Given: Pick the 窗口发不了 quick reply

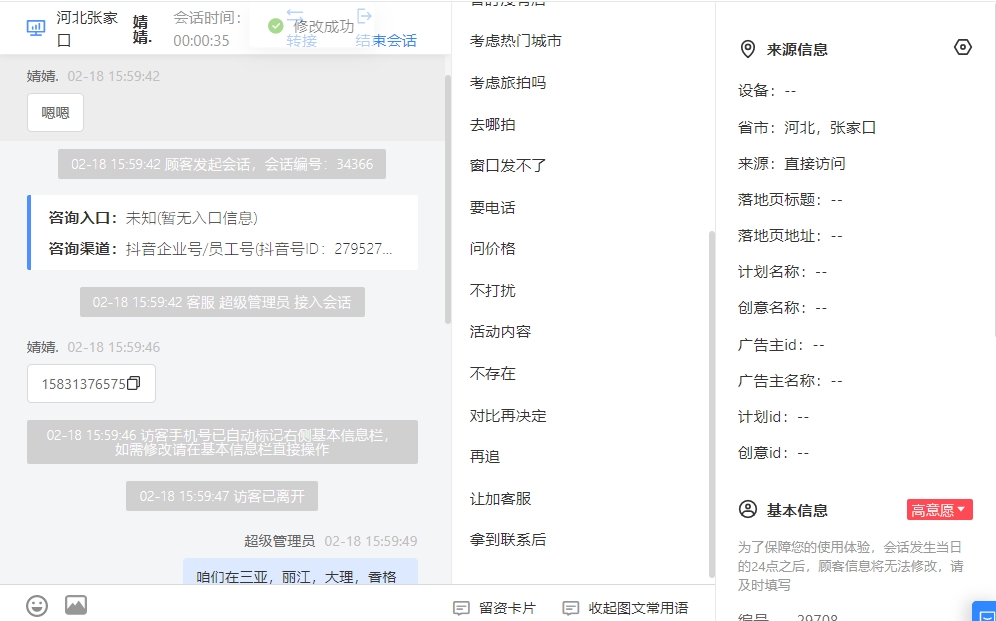Looking at the screenshot, I should point(508,166).
